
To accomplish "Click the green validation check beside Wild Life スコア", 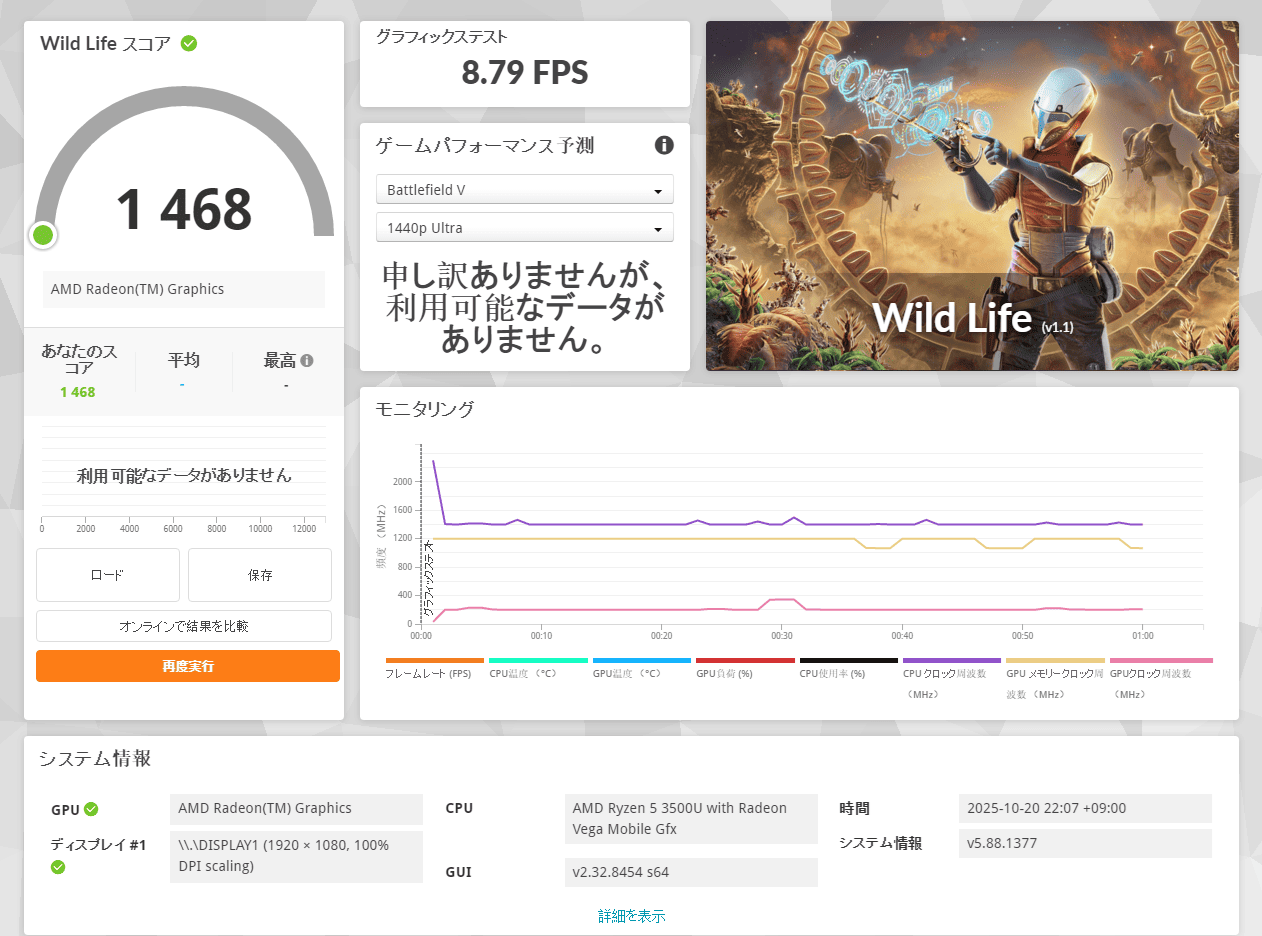I will [189, 43].
